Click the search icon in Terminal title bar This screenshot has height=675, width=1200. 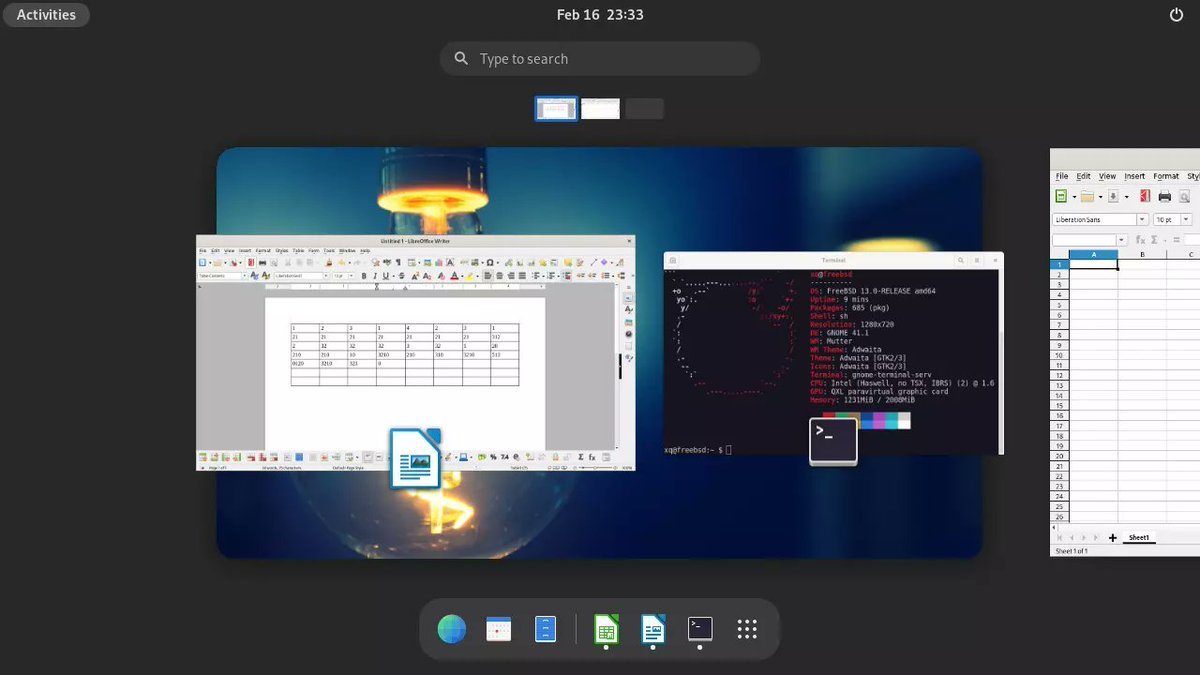[x=961, y=260]
